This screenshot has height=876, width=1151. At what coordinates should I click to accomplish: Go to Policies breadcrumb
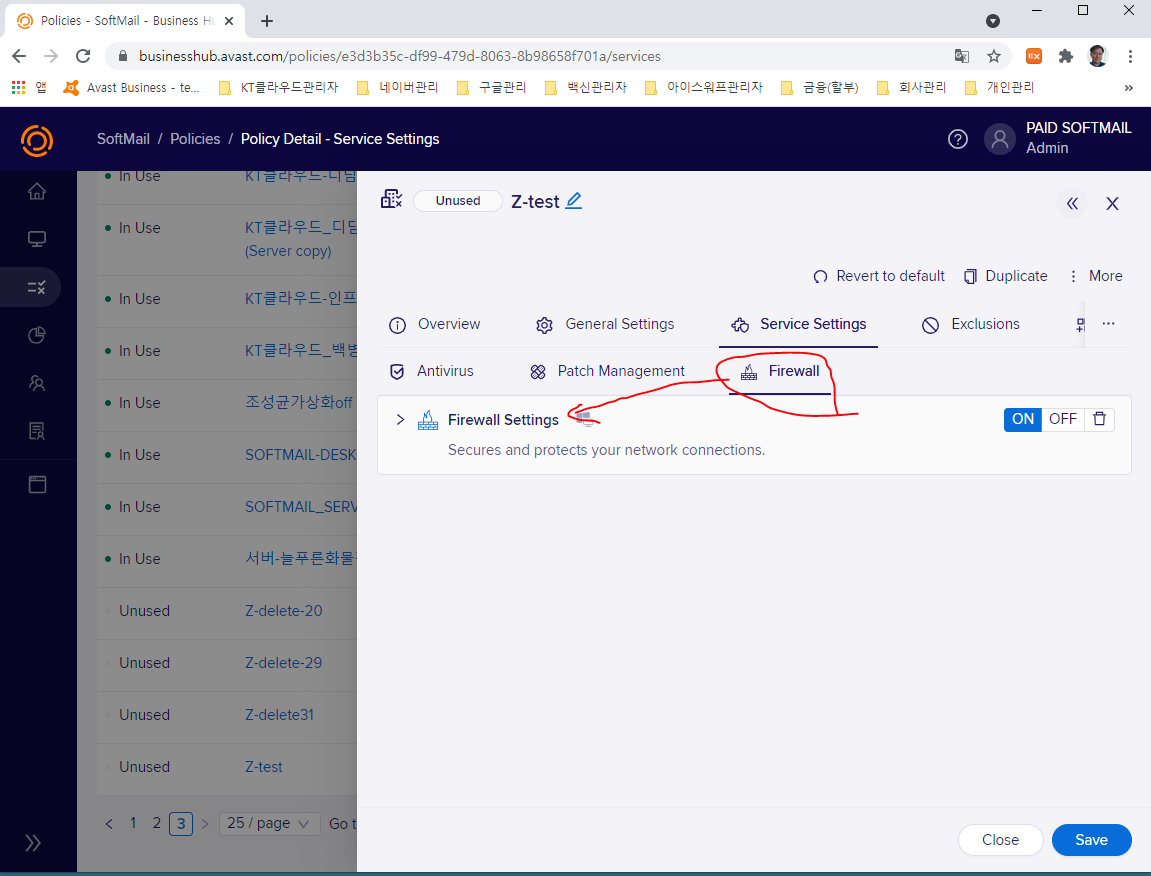point(195,139)
